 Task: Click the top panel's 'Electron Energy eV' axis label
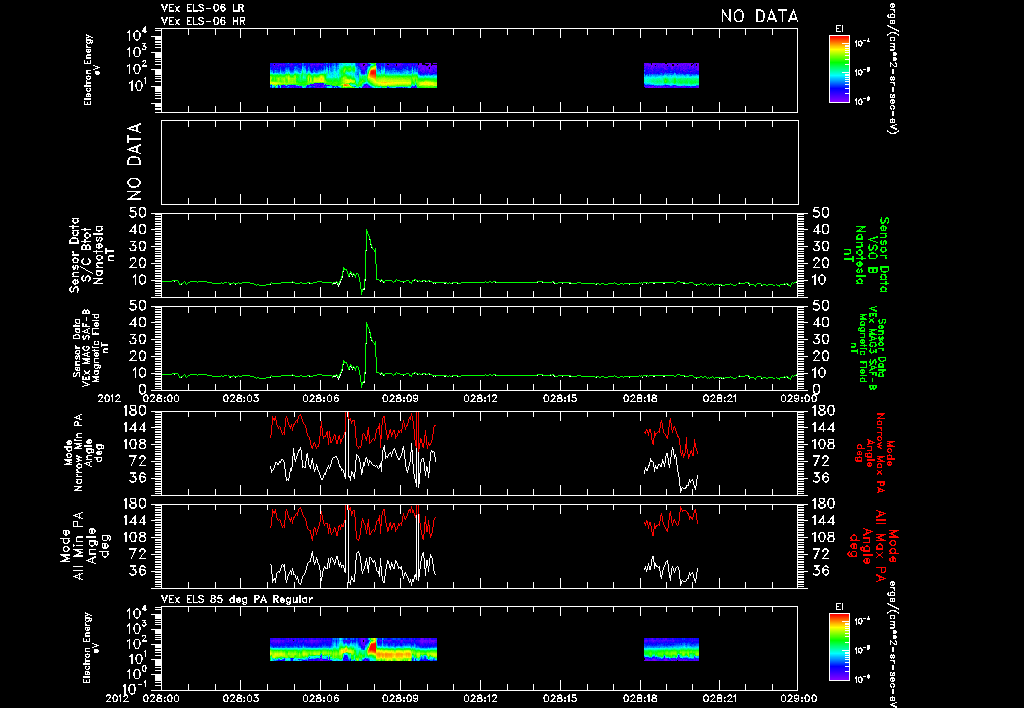pos(92,70)
